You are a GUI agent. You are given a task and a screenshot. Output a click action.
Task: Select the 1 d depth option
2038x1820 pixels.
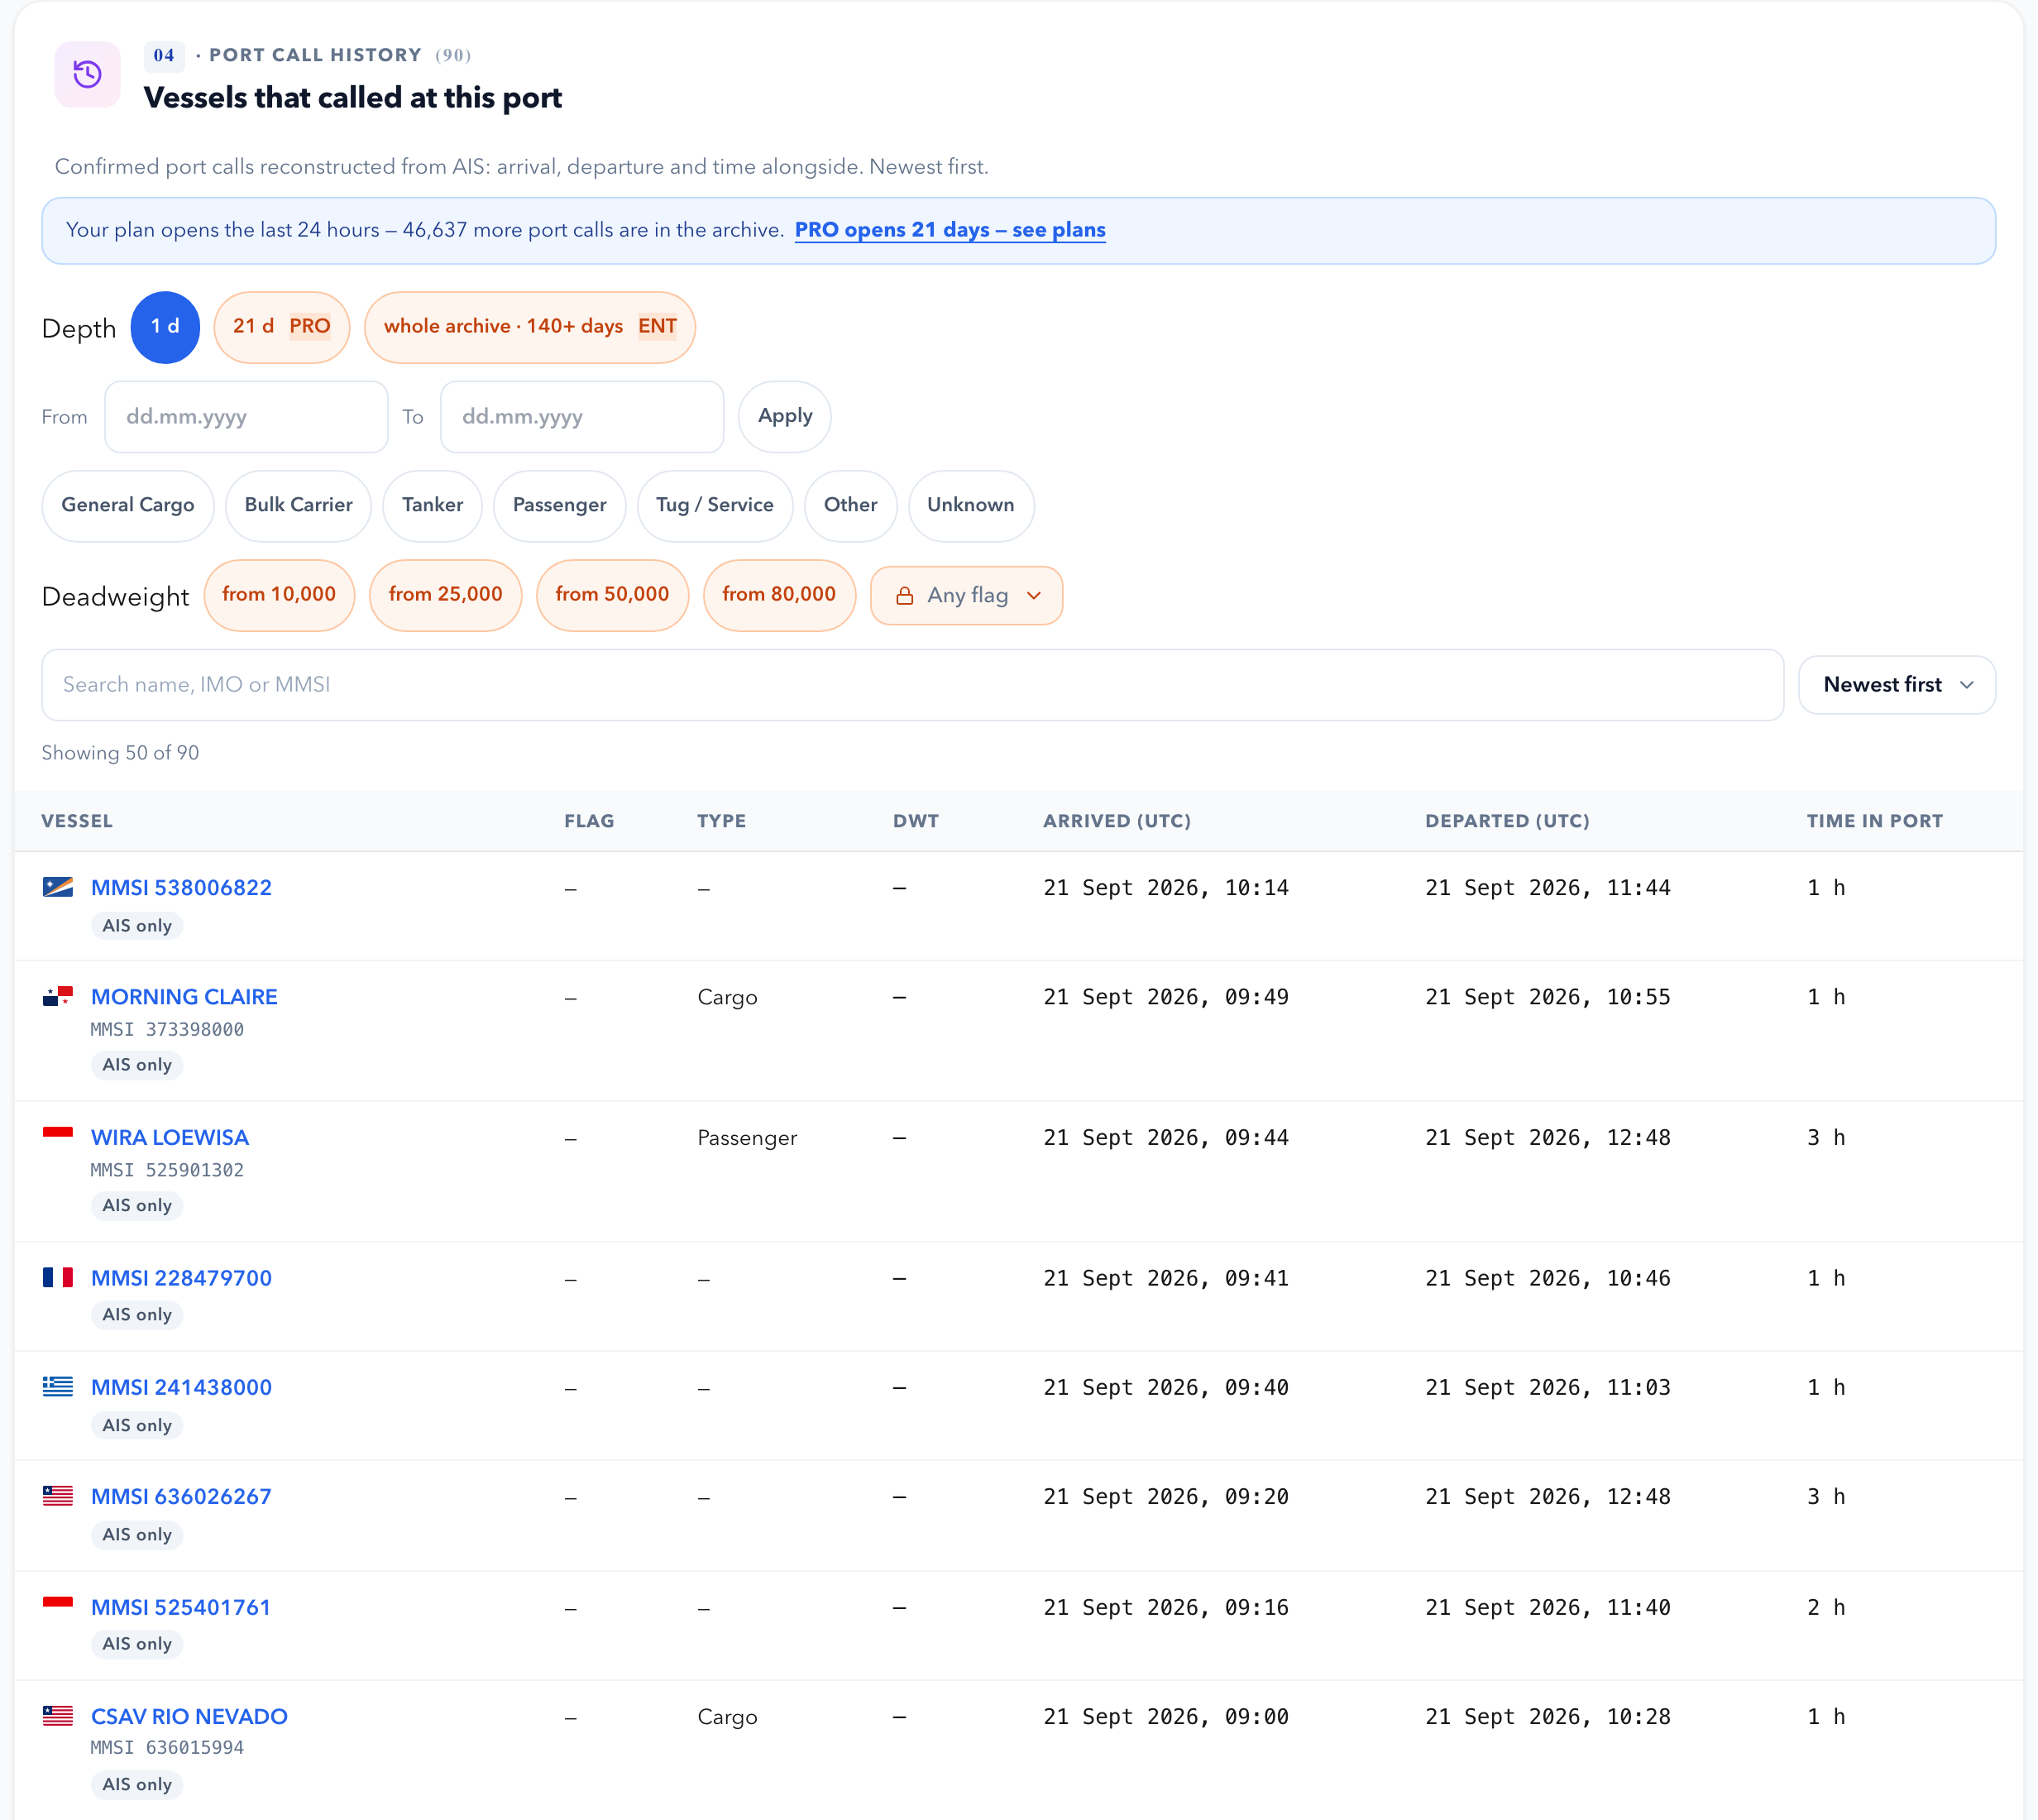click(x=165, y=327)
